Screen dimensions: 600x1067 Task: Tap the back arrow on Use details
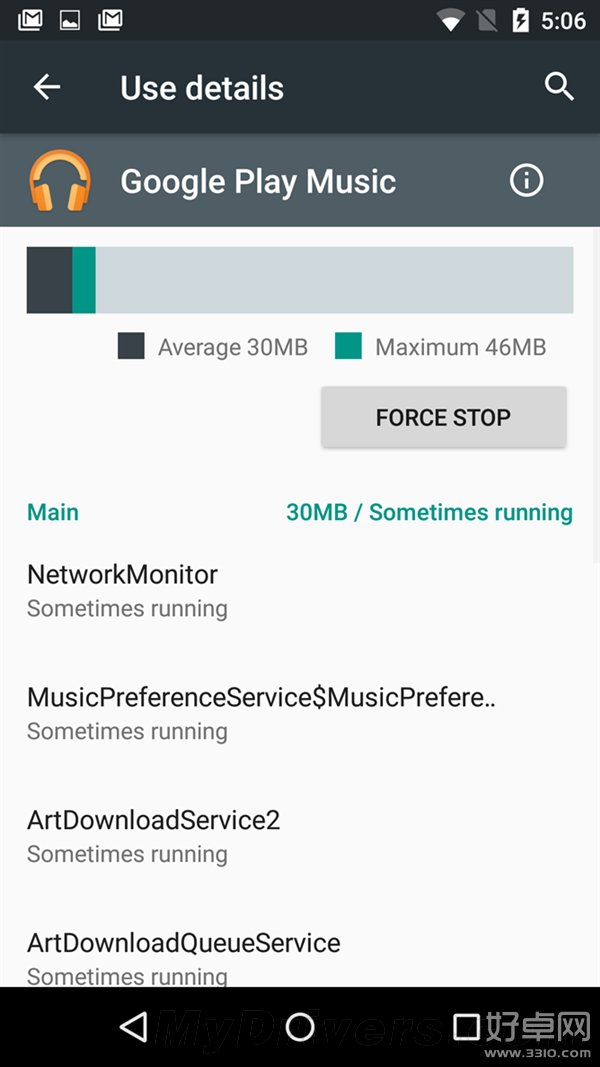[46, 87]
